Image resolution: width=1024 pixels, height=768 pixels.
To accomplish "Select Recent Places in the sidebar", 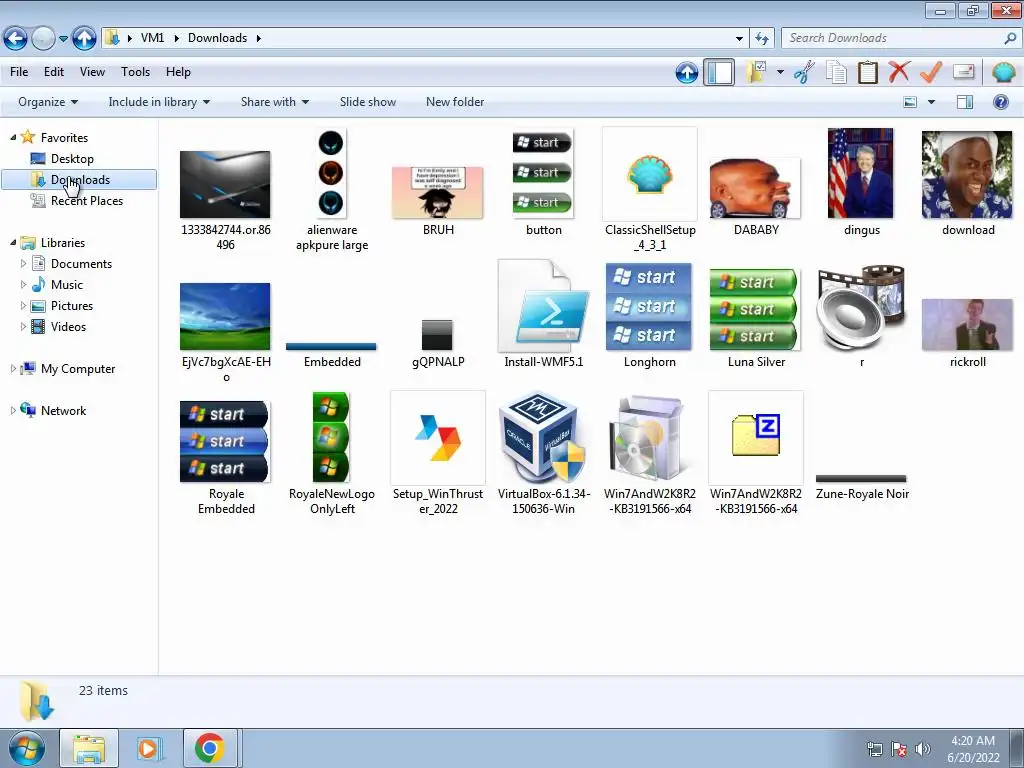I will point(87,200).
